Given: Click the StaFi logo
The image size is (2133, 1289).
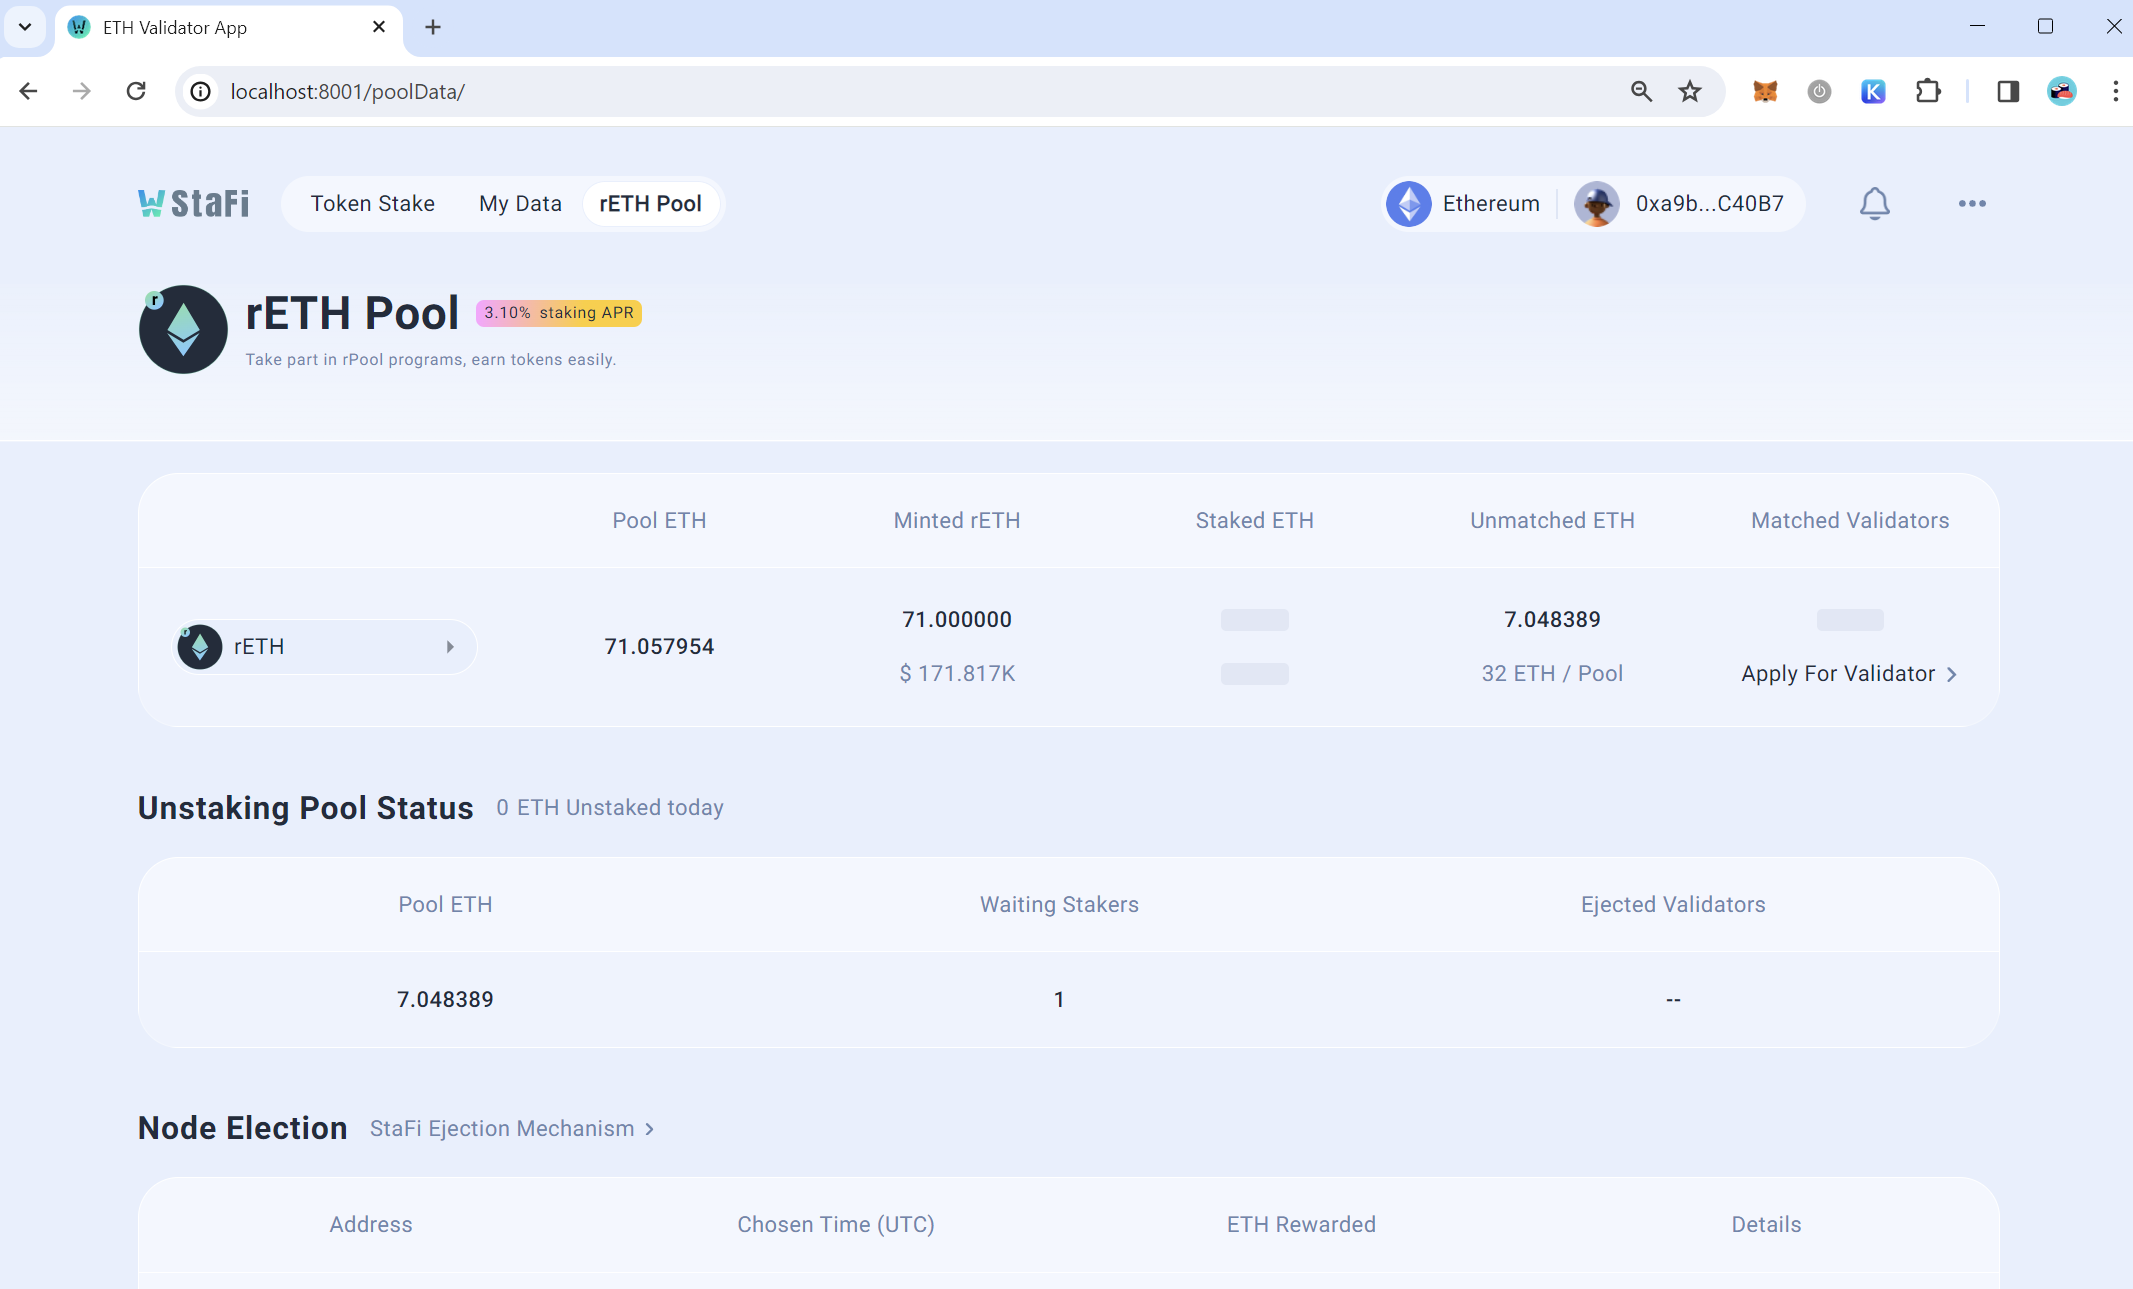Looking at the screenshot, I should (193, 203).
